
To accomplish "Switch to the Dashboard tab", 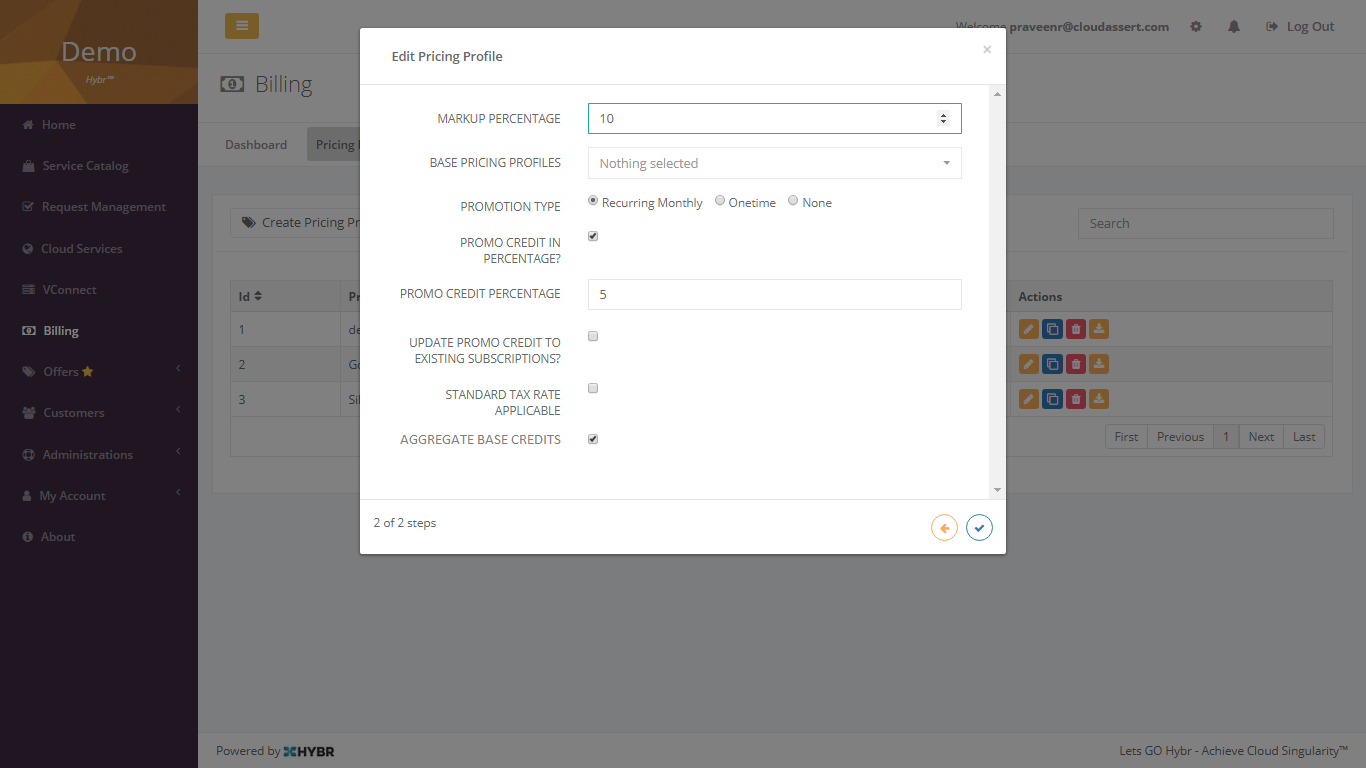I will [256, 144].
